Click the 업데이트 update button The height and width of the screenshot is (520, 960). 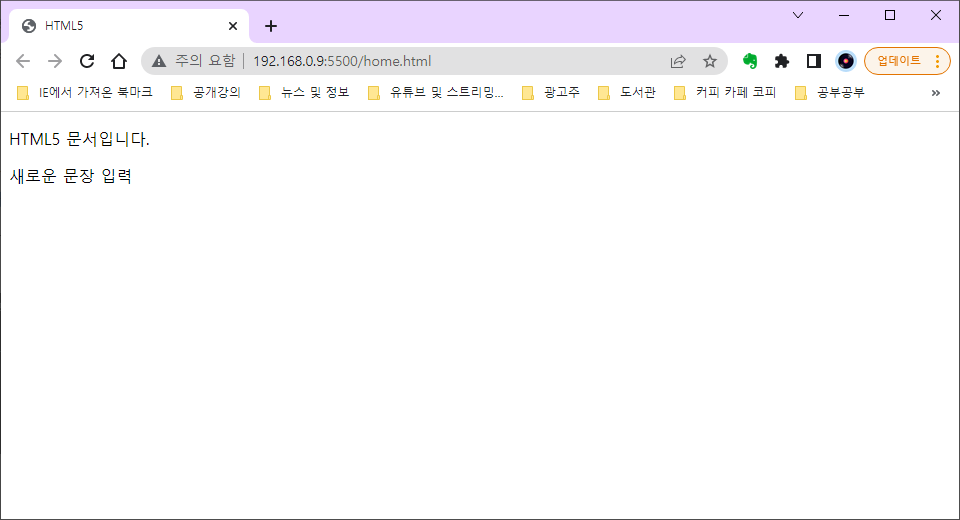click(x=899, y=61)
